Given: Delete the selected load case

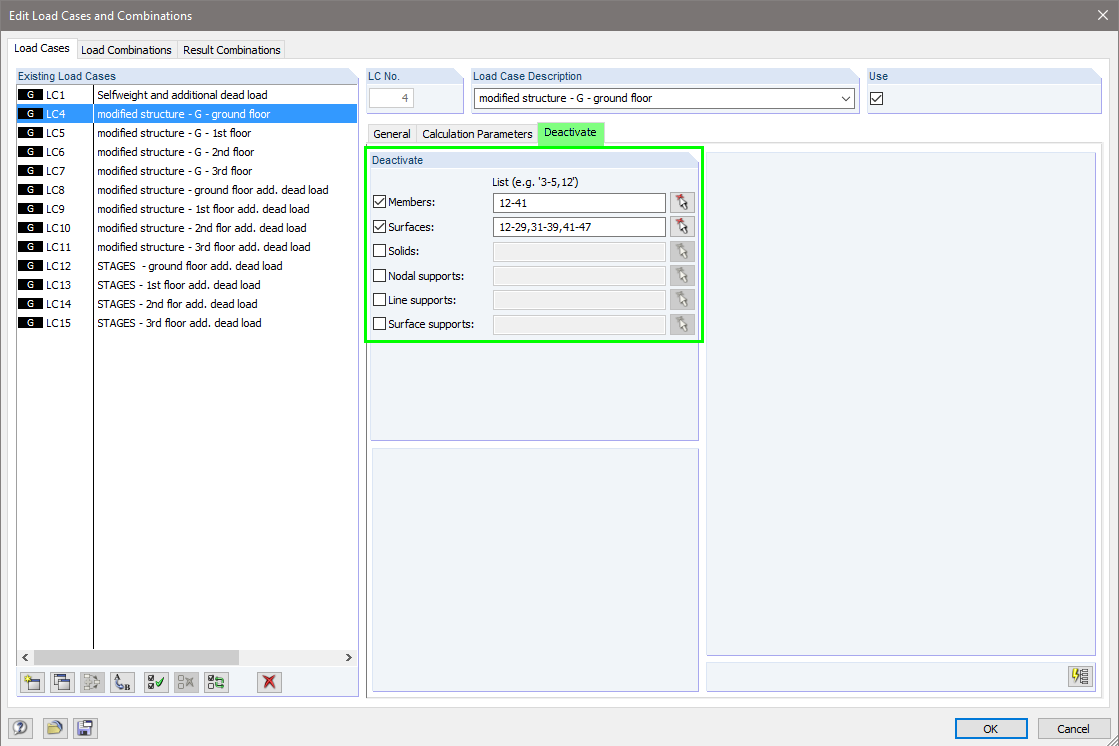Looking at the screenshot, I should pos(268,682).
